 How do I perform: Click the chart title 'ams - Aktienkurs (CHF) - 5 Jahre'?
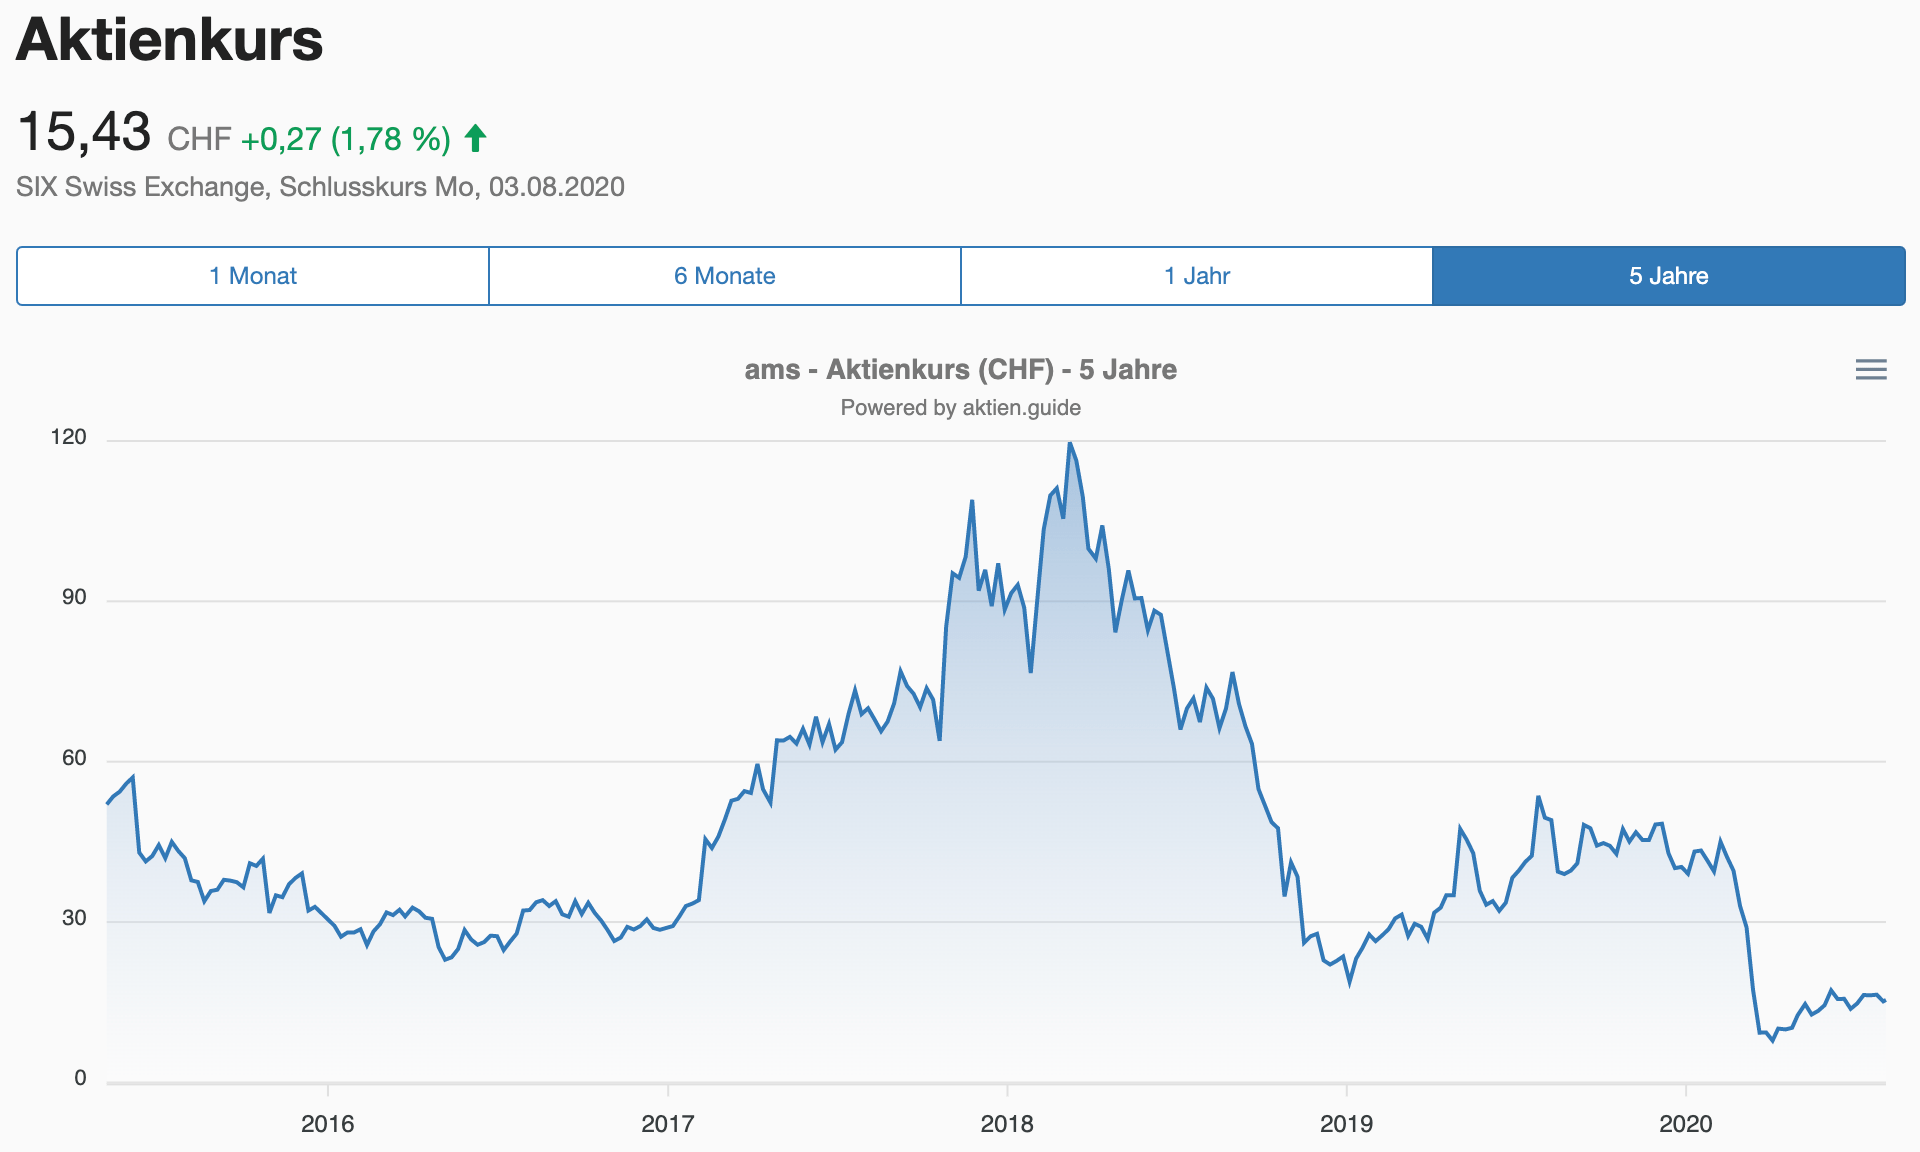pyautogui.click(x=960, y=370)
